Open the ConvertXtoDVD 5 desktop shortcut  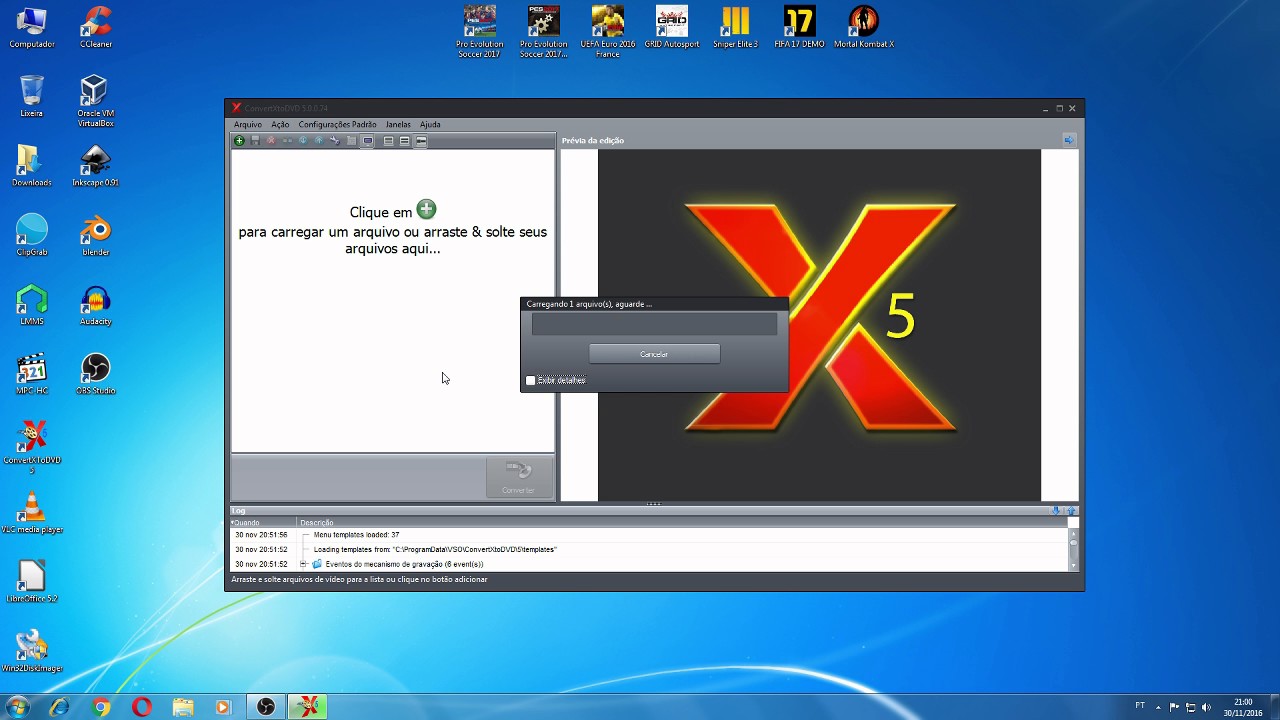32,446
